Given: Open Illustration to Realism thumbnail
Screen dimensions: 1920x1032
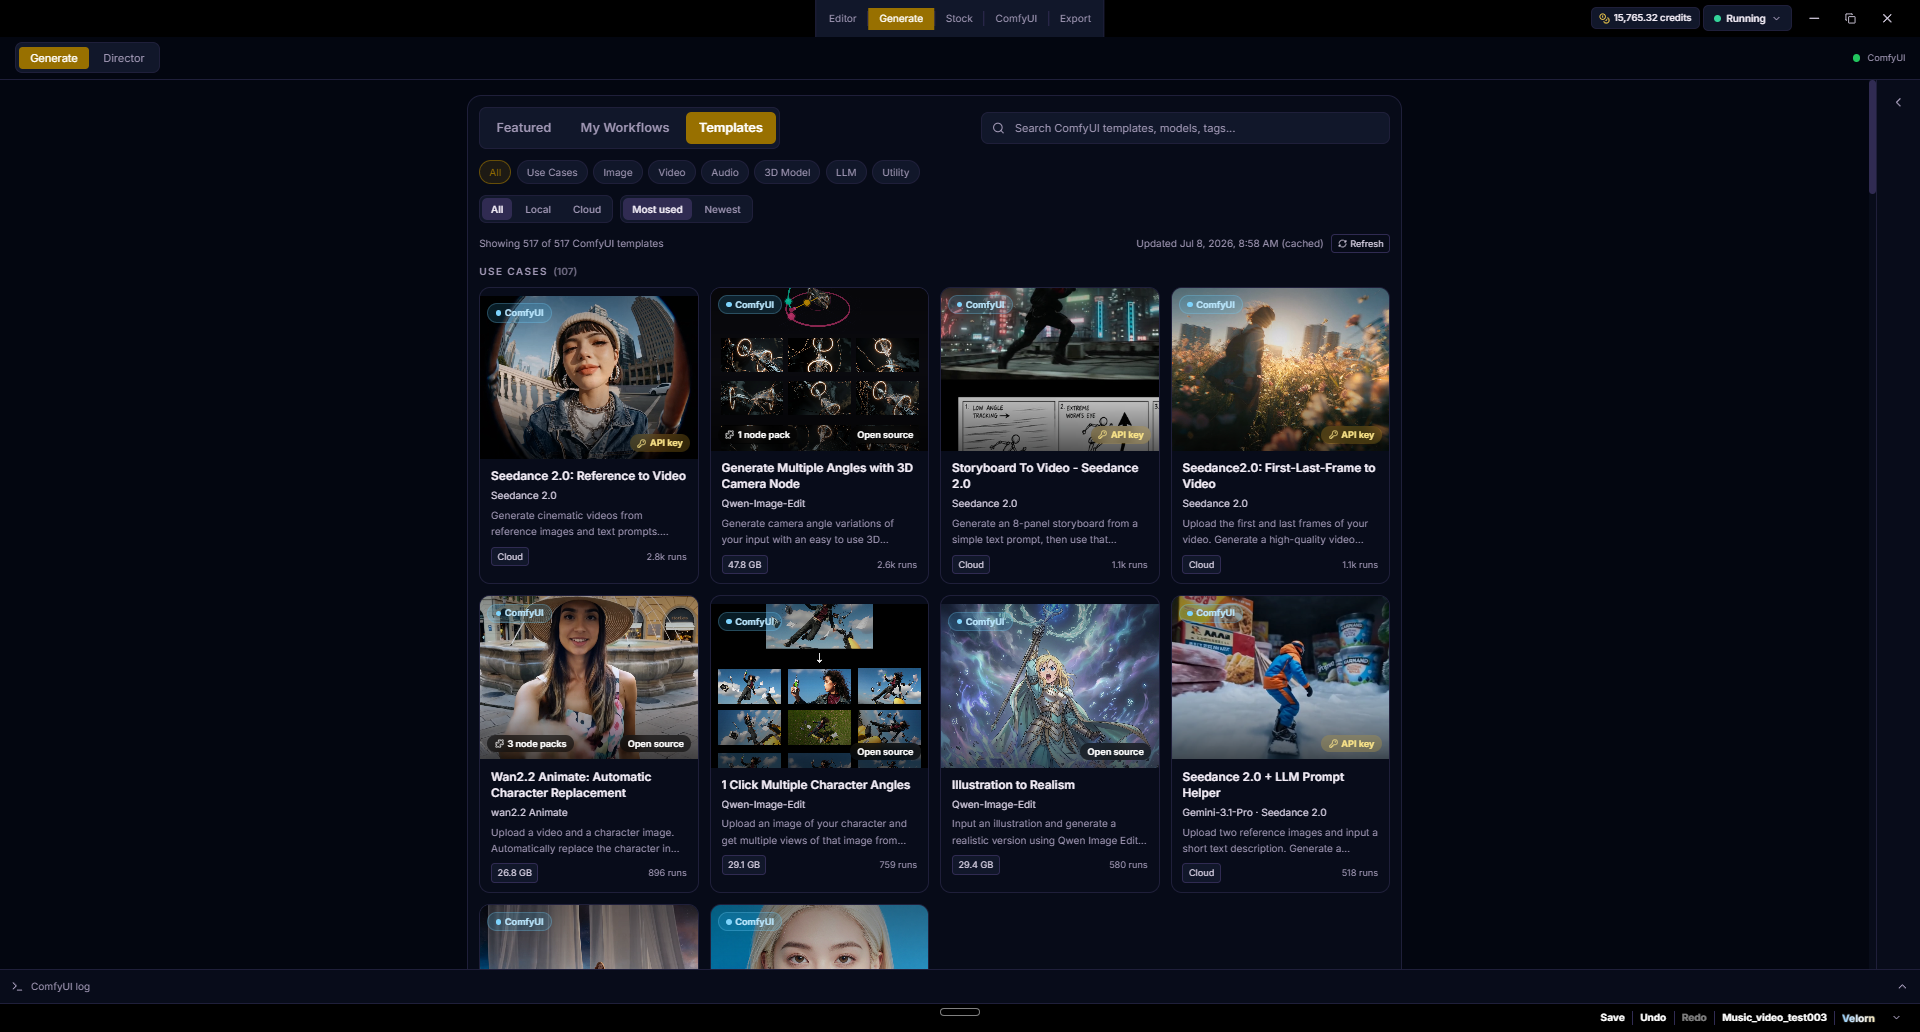Looking at the screenshot, I should [x=1050, y=686].
